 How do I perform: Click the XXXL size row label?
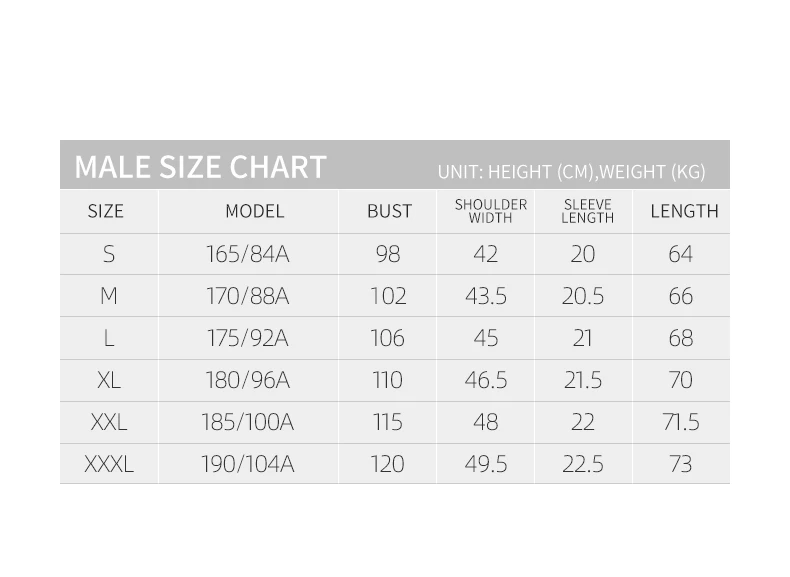(x=109, y=464)
